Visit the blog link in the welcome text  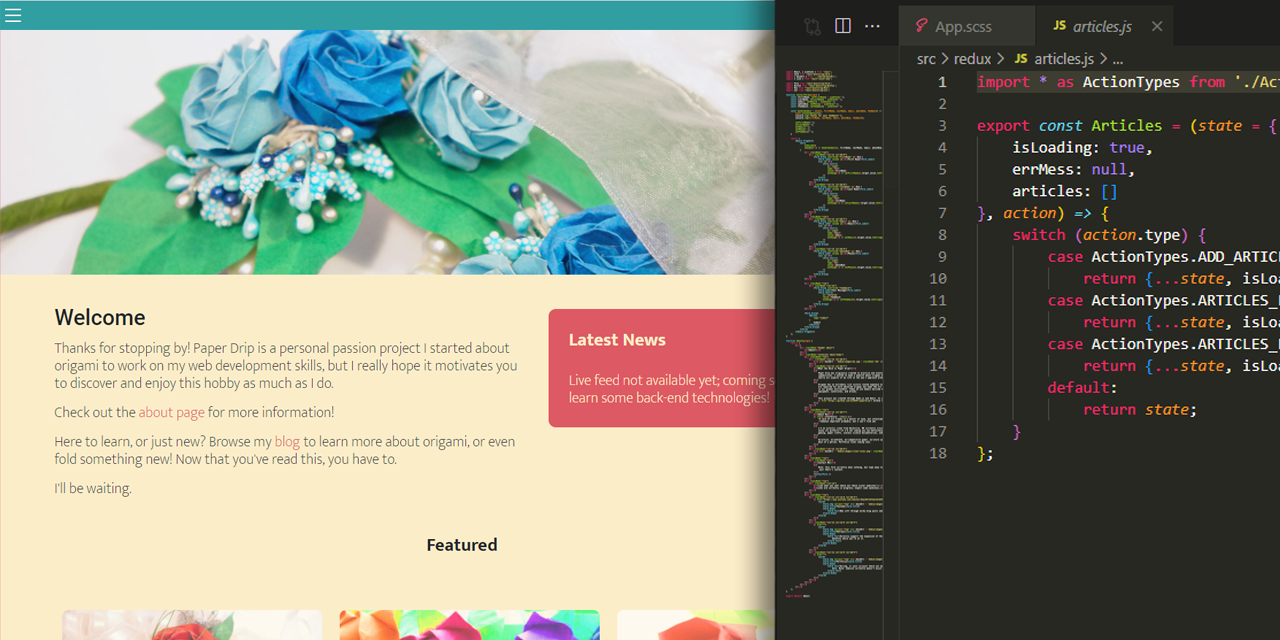click(x=287, y=441)
